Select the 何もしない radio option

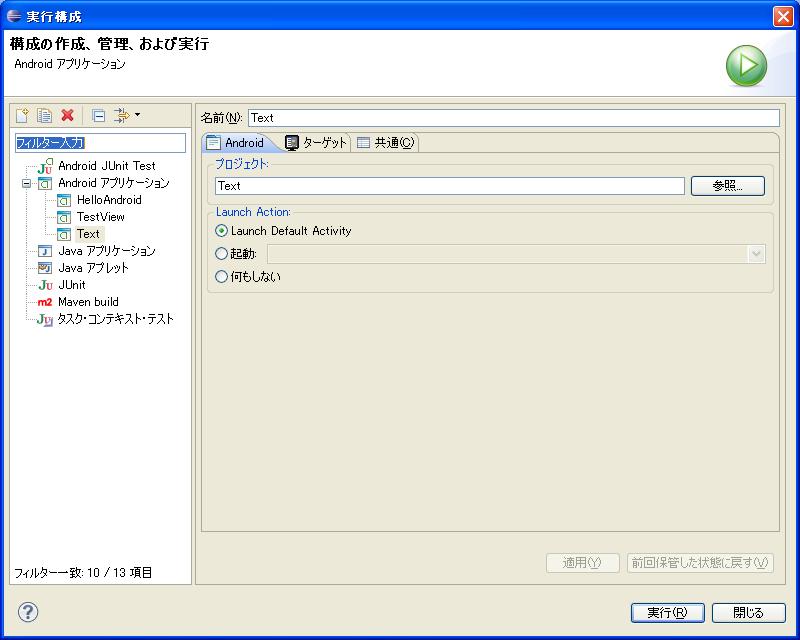tap(221, 277)
